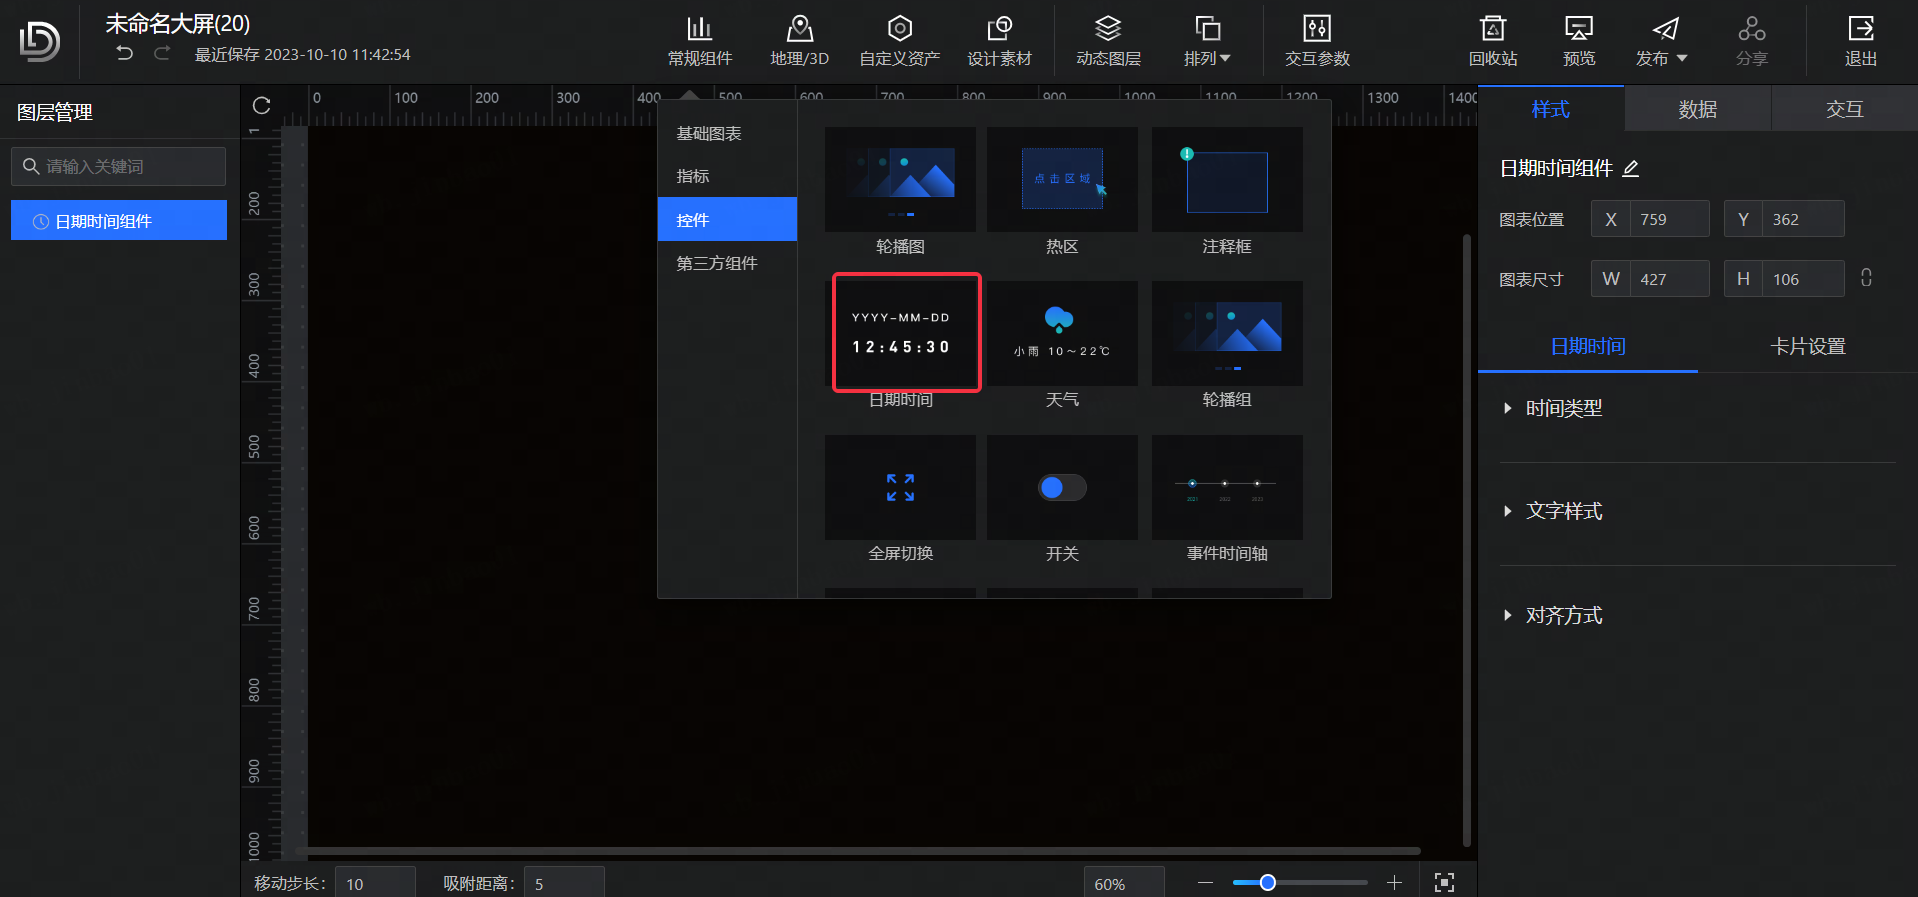Screen dimensions: 1918x897
Task: Open the 地理/3D components menu
Action: tap(799, 41)
